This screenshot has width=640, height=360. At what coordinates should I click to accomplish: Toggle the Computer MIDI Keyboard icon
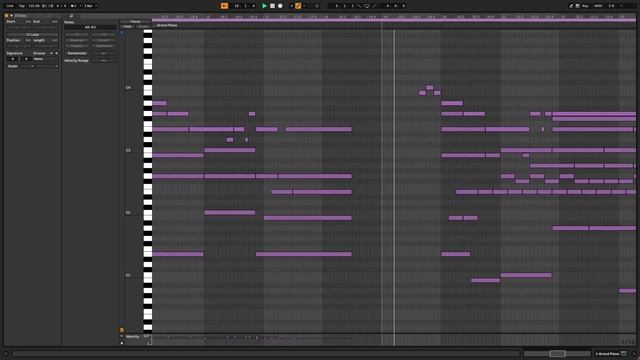click(578, 6)
